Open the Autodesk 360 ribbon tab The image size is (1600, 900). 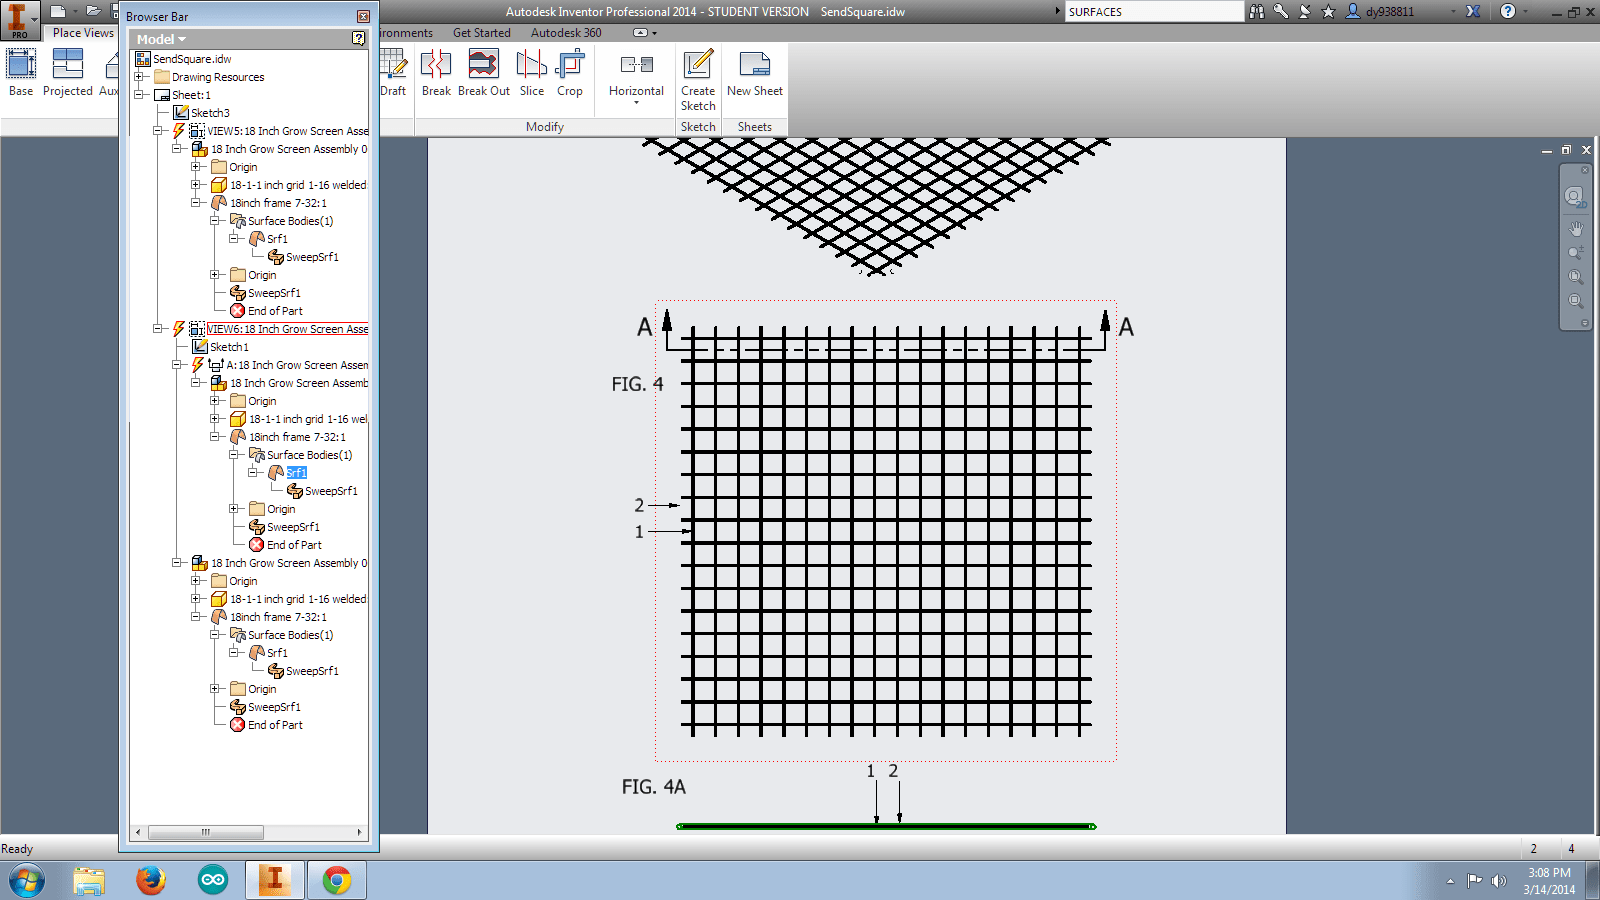coord(565,32)
